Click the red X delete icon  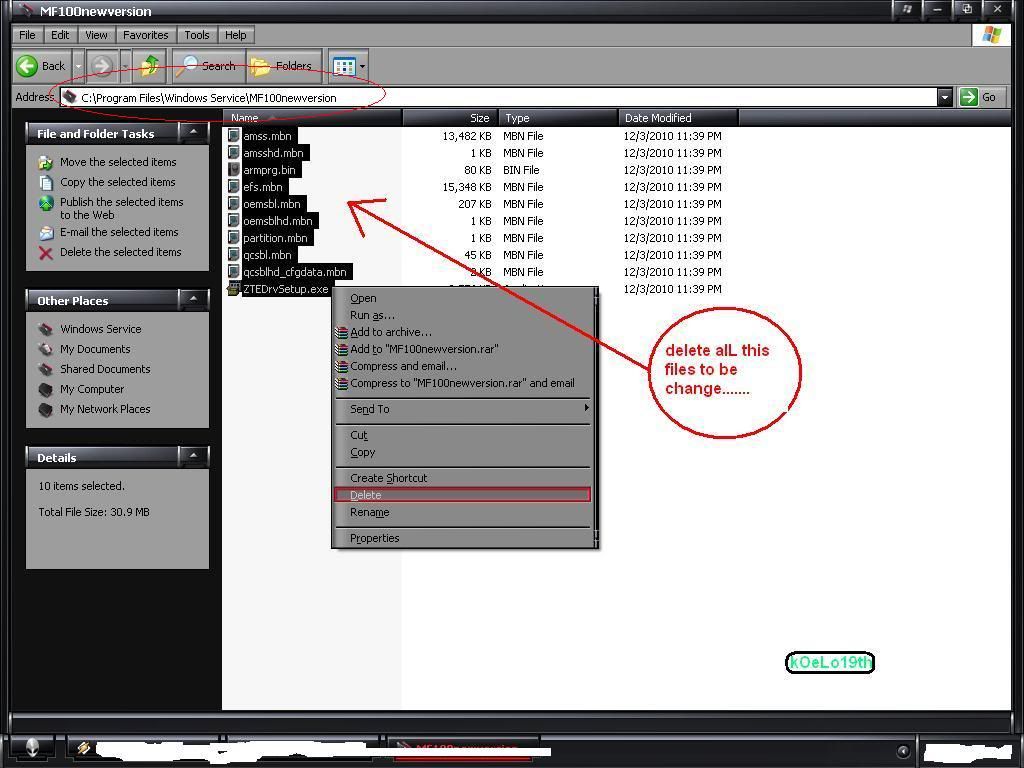coord(46,253)
